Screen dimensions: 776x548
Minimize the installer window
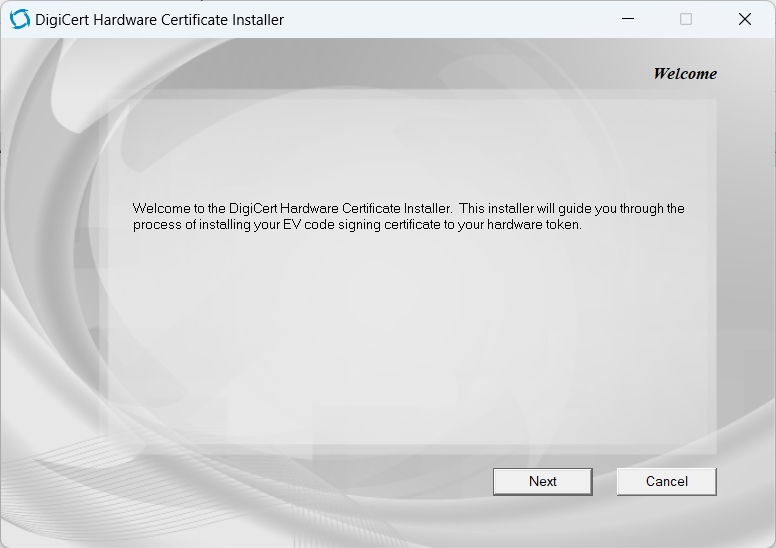click(628, 19)
